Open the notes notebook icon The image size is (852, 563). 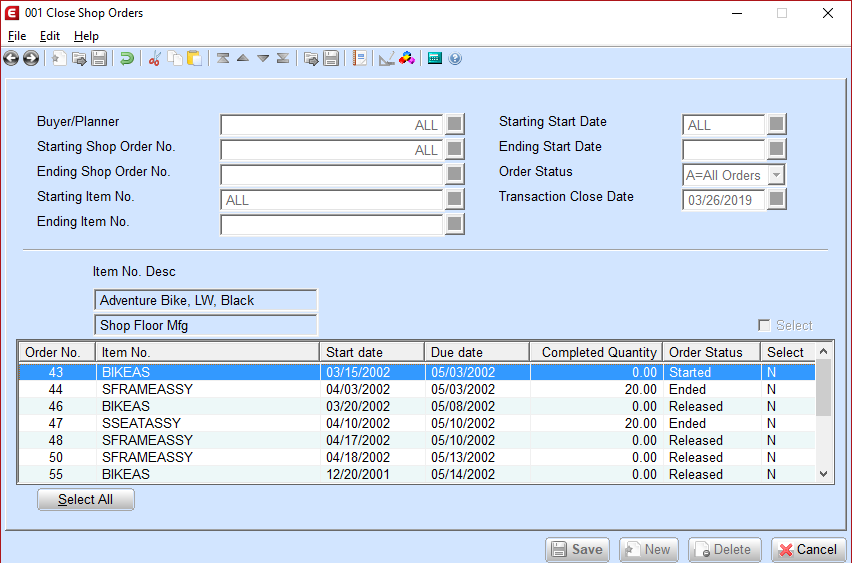[x=359, y=58]
